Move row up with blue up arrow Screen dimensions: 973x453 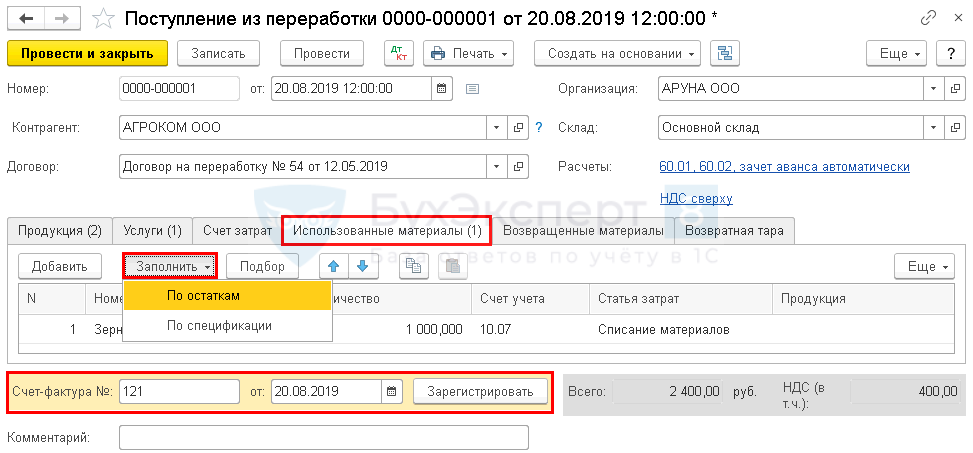pos(334,266)
